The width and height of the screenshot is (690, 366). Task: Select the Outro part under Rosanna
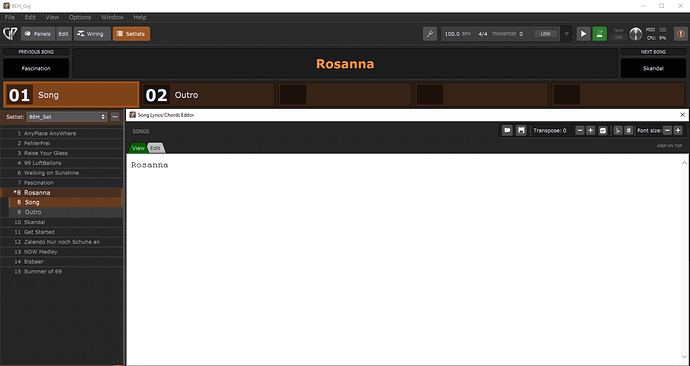pyautogui.click(x=65, y=212)
